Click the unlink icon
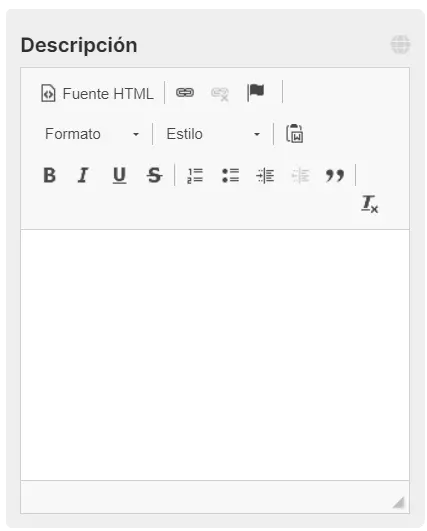 coord(220,94)
